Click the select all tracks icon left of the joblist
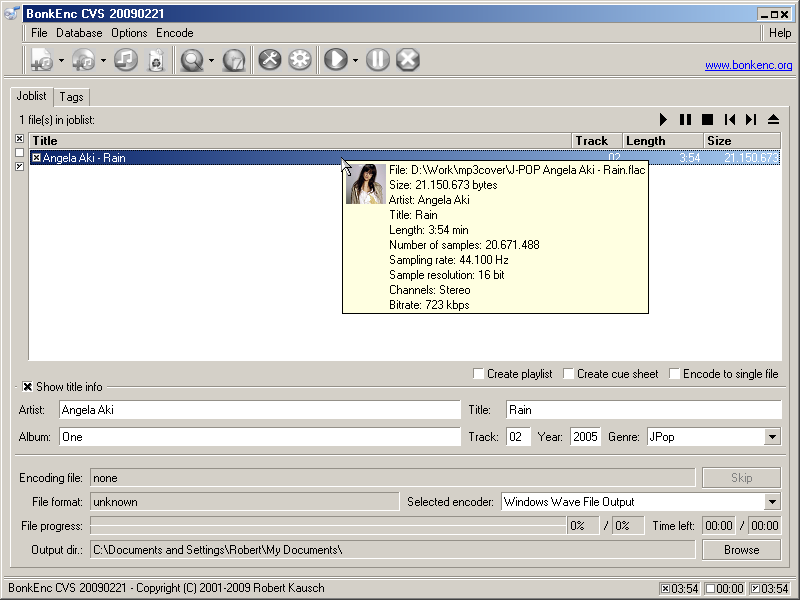The height and width of the screenshot is (600, 800). (19, 138)
